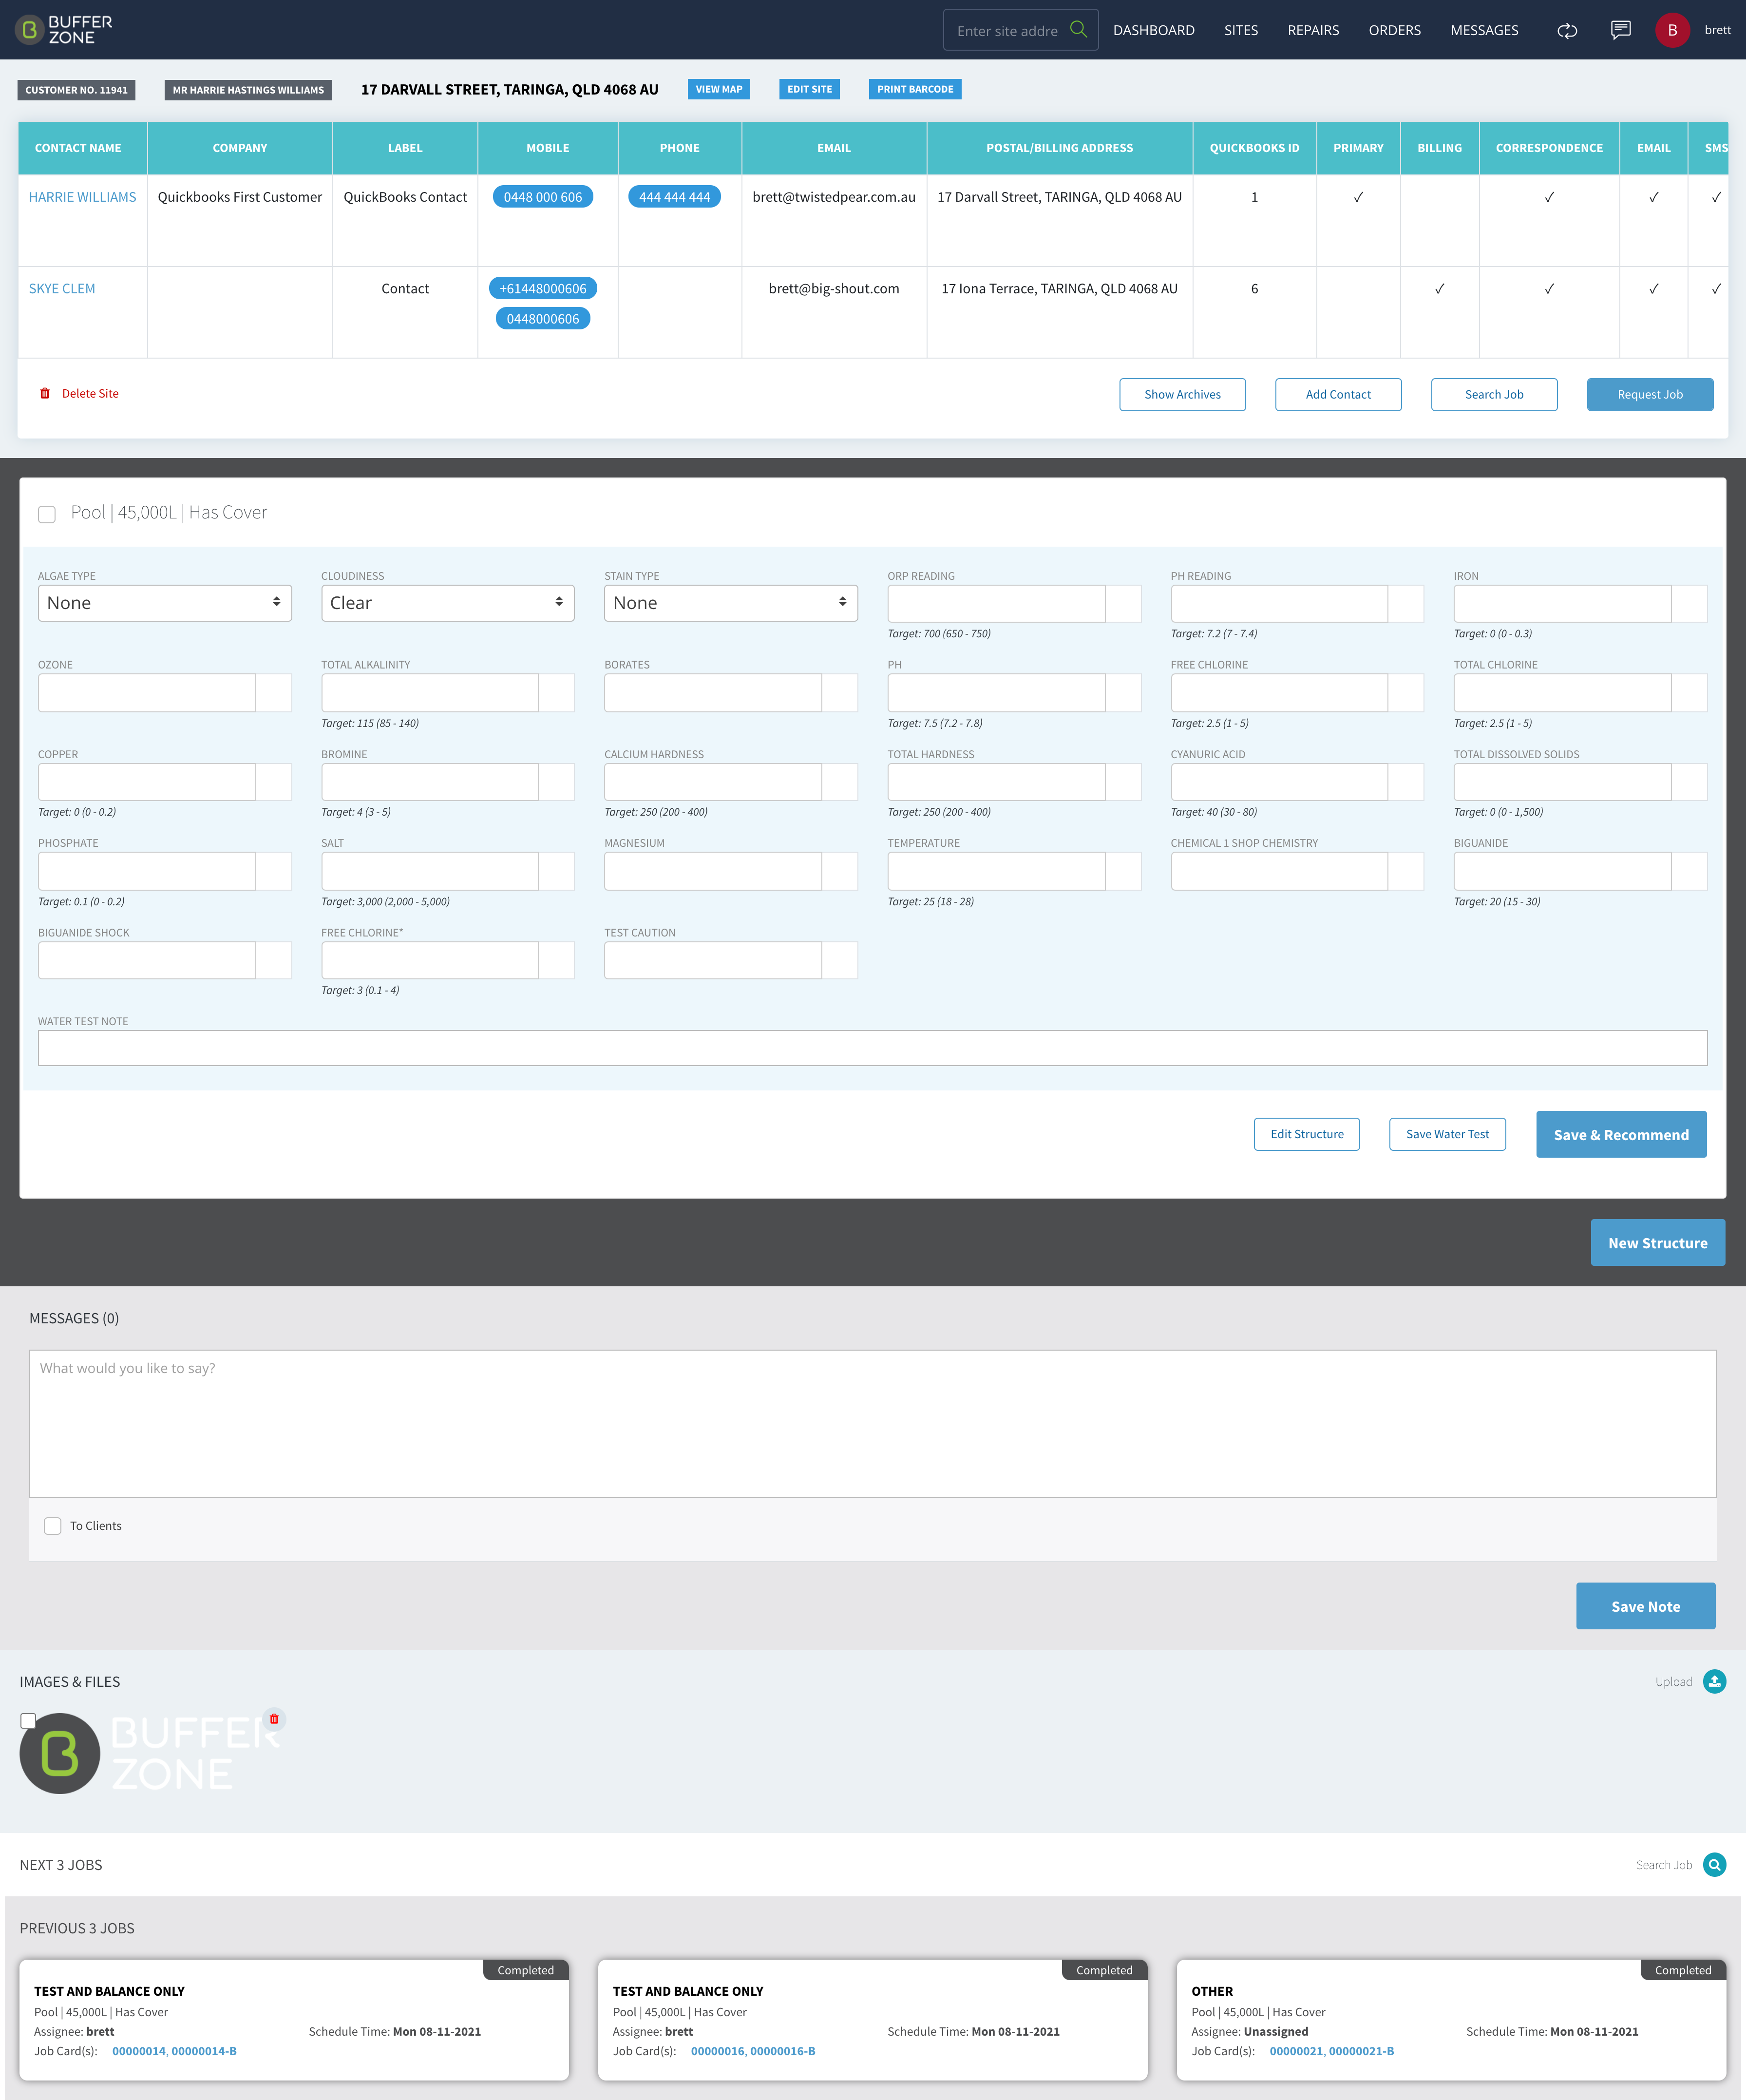Click the Total Alkalinity input field

(x=430, y=692)
